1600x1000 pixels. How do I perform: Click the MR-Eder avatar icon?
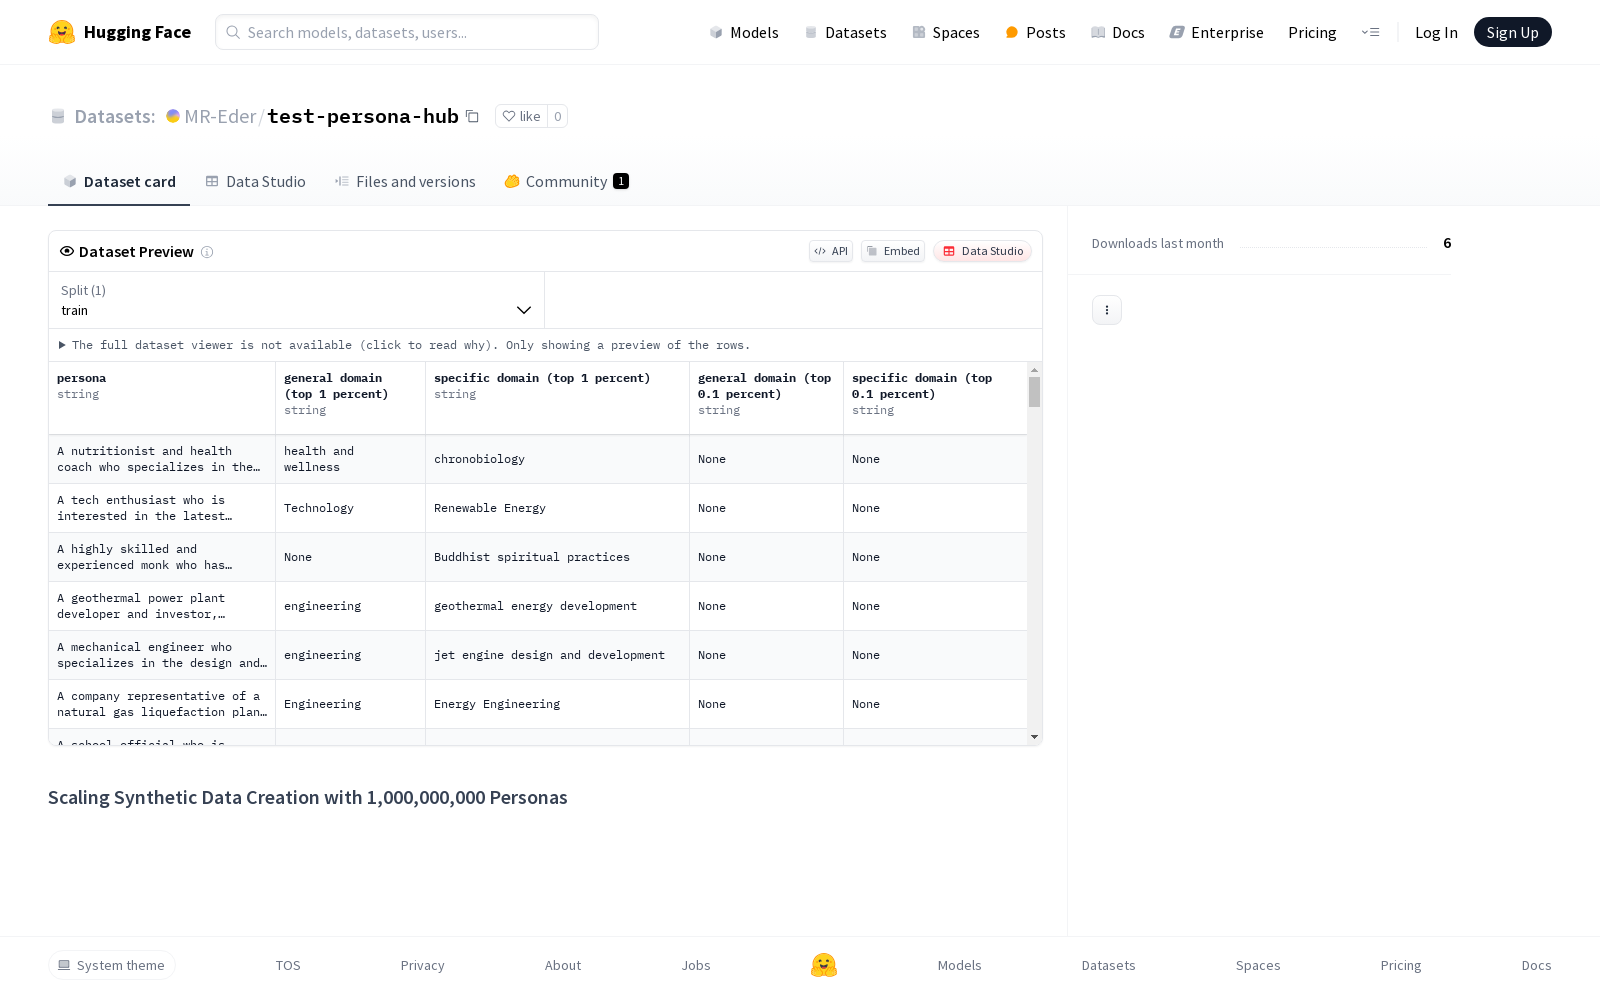(x=173, y=116)
